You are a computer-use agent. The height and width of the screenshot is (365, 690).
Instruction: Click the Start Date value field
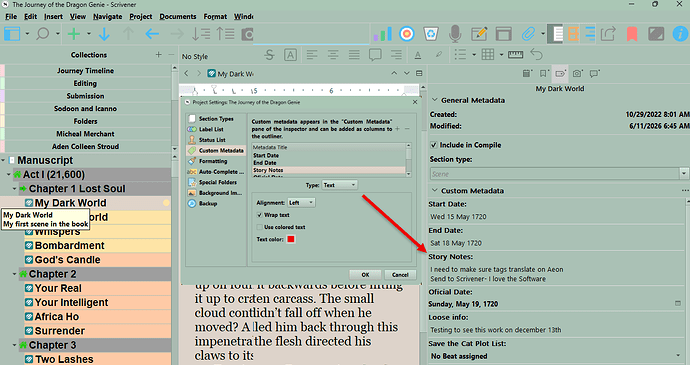pos(557,217)
